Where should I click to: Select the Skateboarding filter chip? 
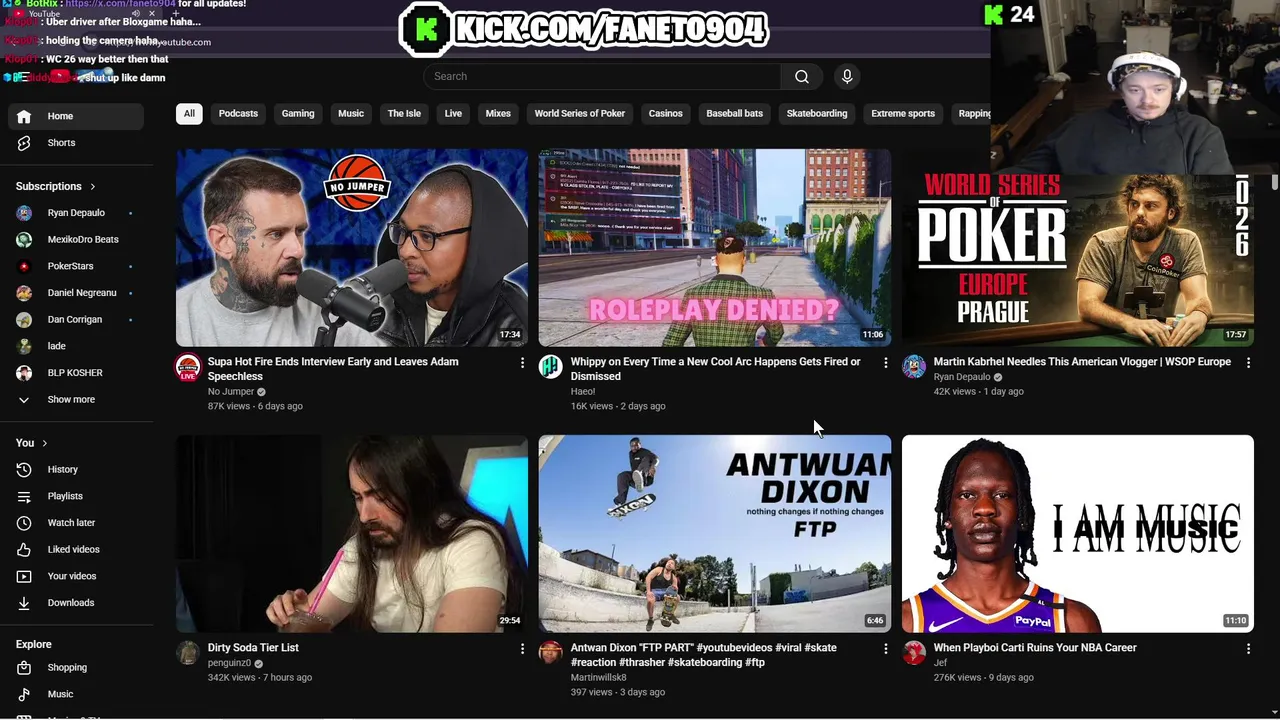pos(817,114)
